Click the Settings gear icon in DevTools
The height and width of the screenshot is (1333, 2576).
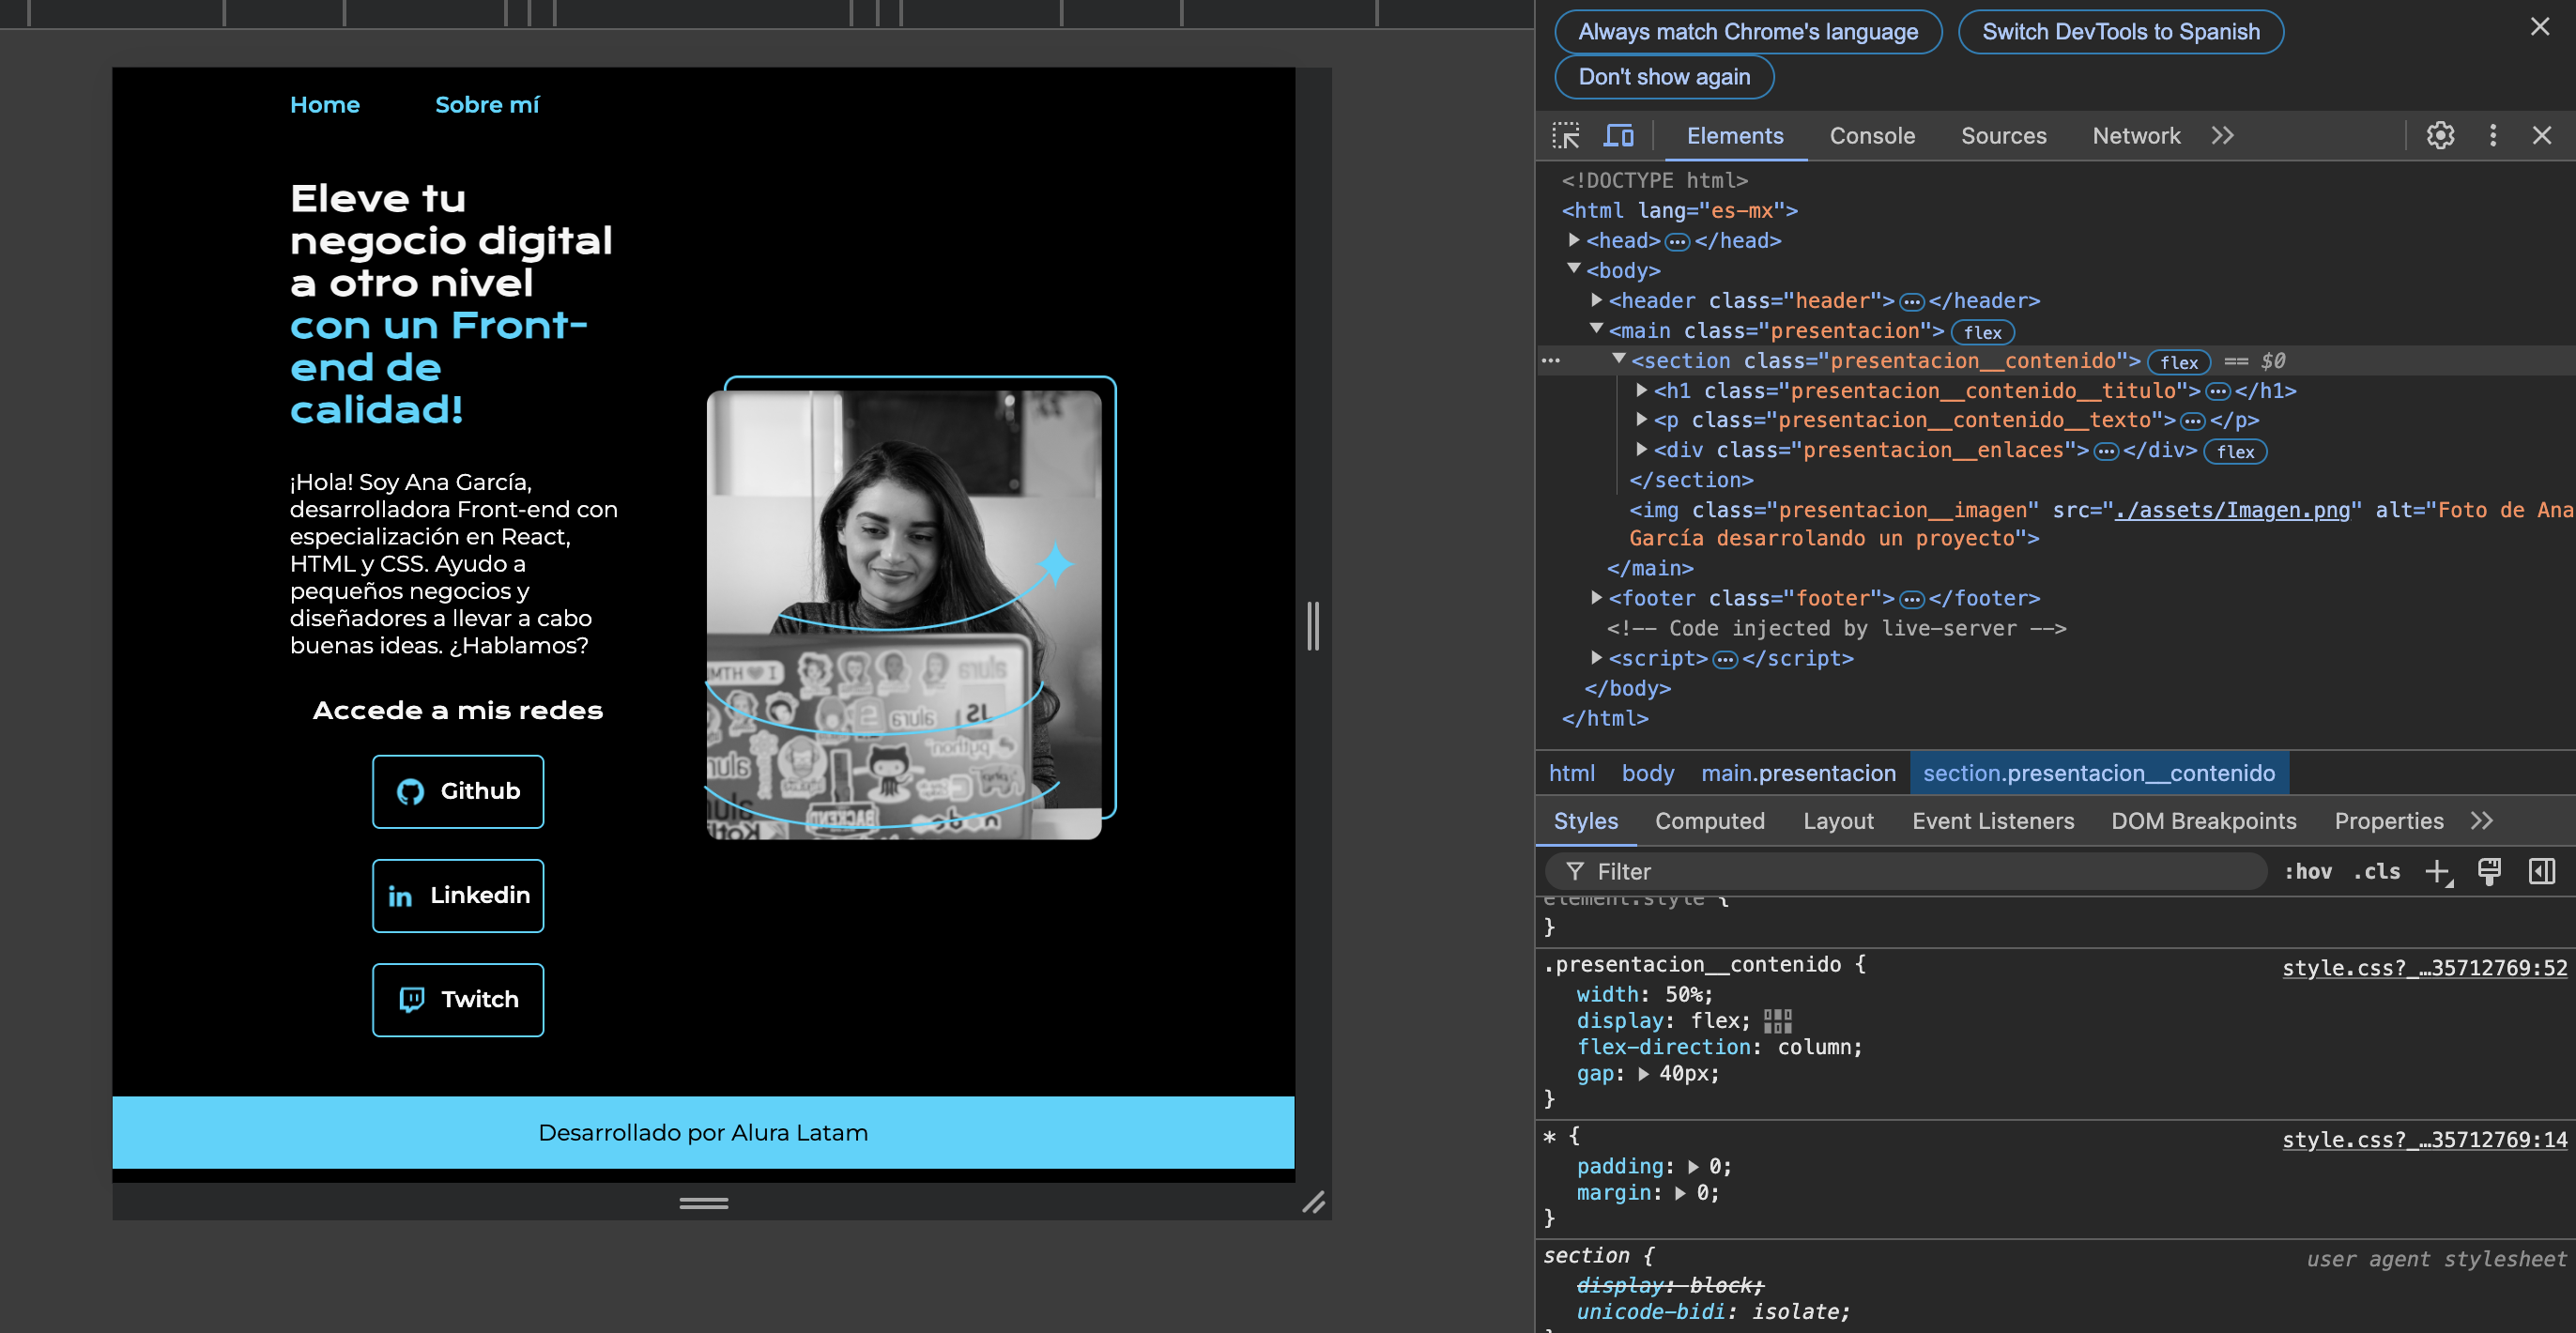(x=2440, y=134)
